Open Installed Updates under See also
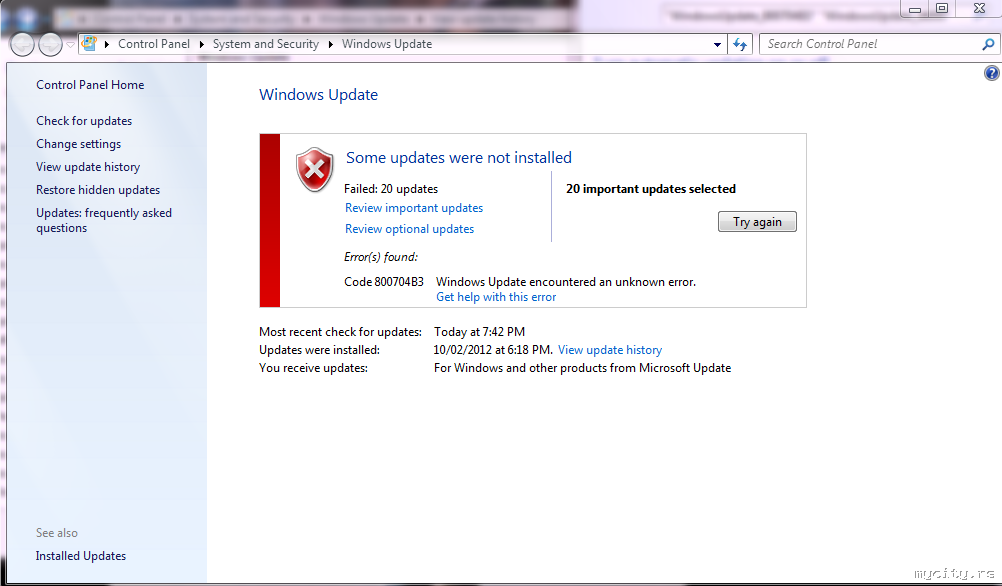The height and width of the screenshot is (586, 1002). pyautogui.click(x=81, y=556)
